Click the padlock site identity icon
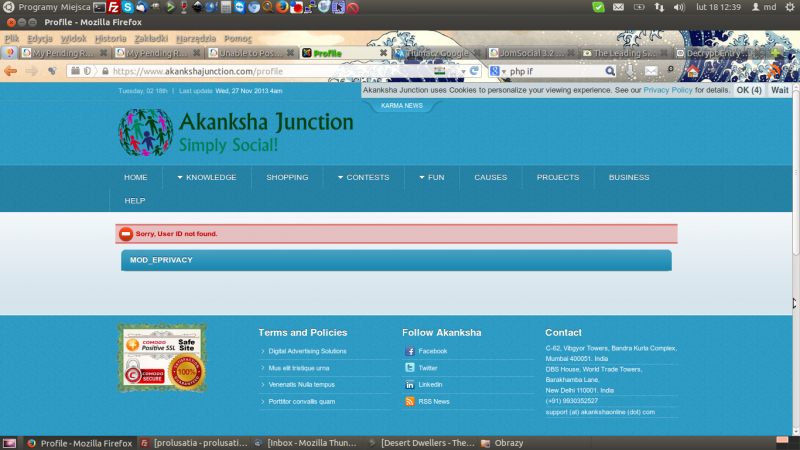The height and width of the screenshot is (450, 800). click(105, 71)
